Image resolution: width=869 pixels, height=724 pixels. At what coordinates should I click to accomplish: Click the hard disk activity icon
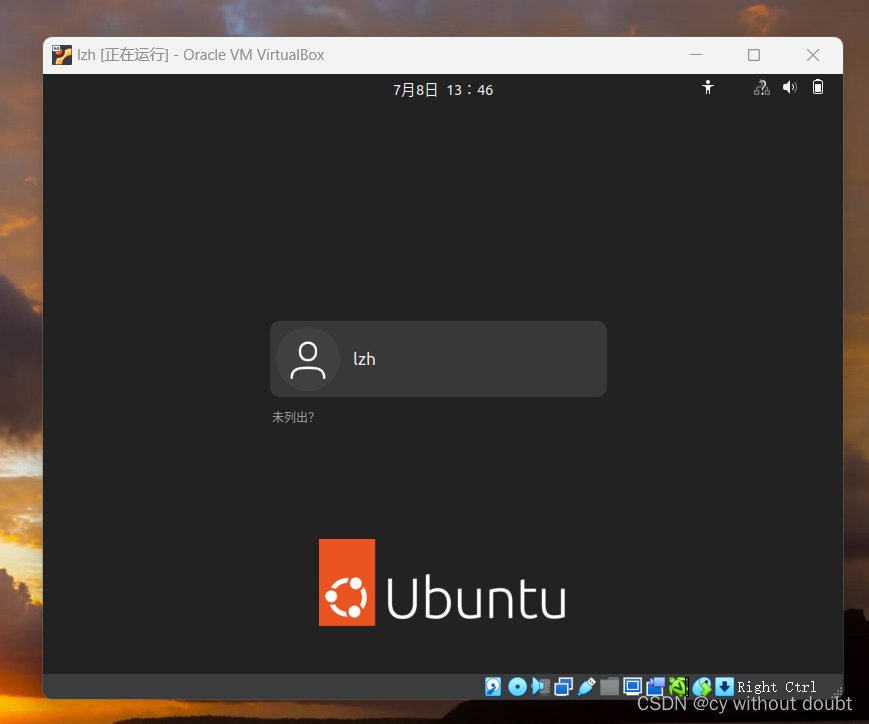(x=493, y=687)
